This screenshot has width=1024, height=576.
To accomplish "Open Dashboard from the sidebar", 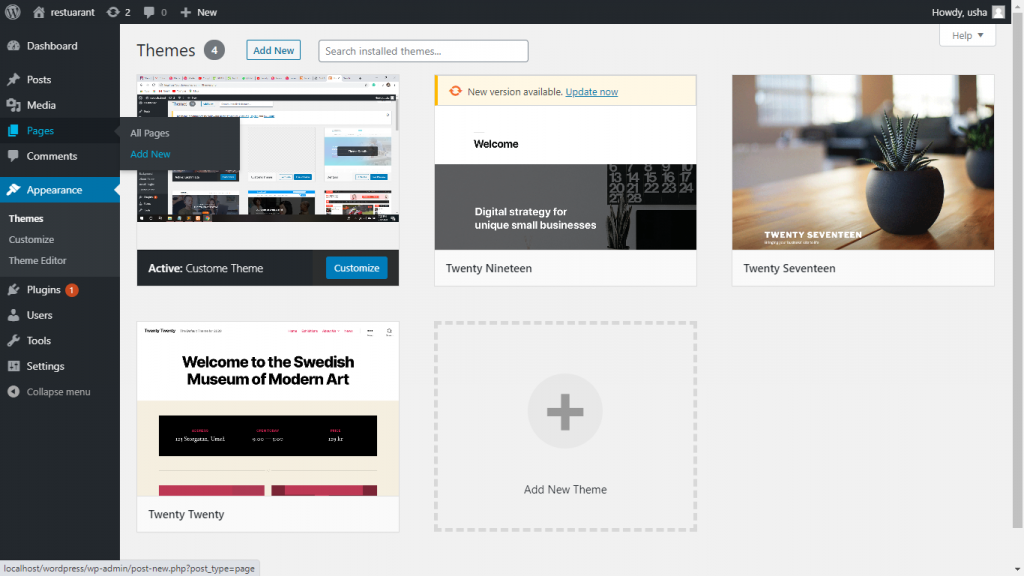I will [x=51, y=46].
